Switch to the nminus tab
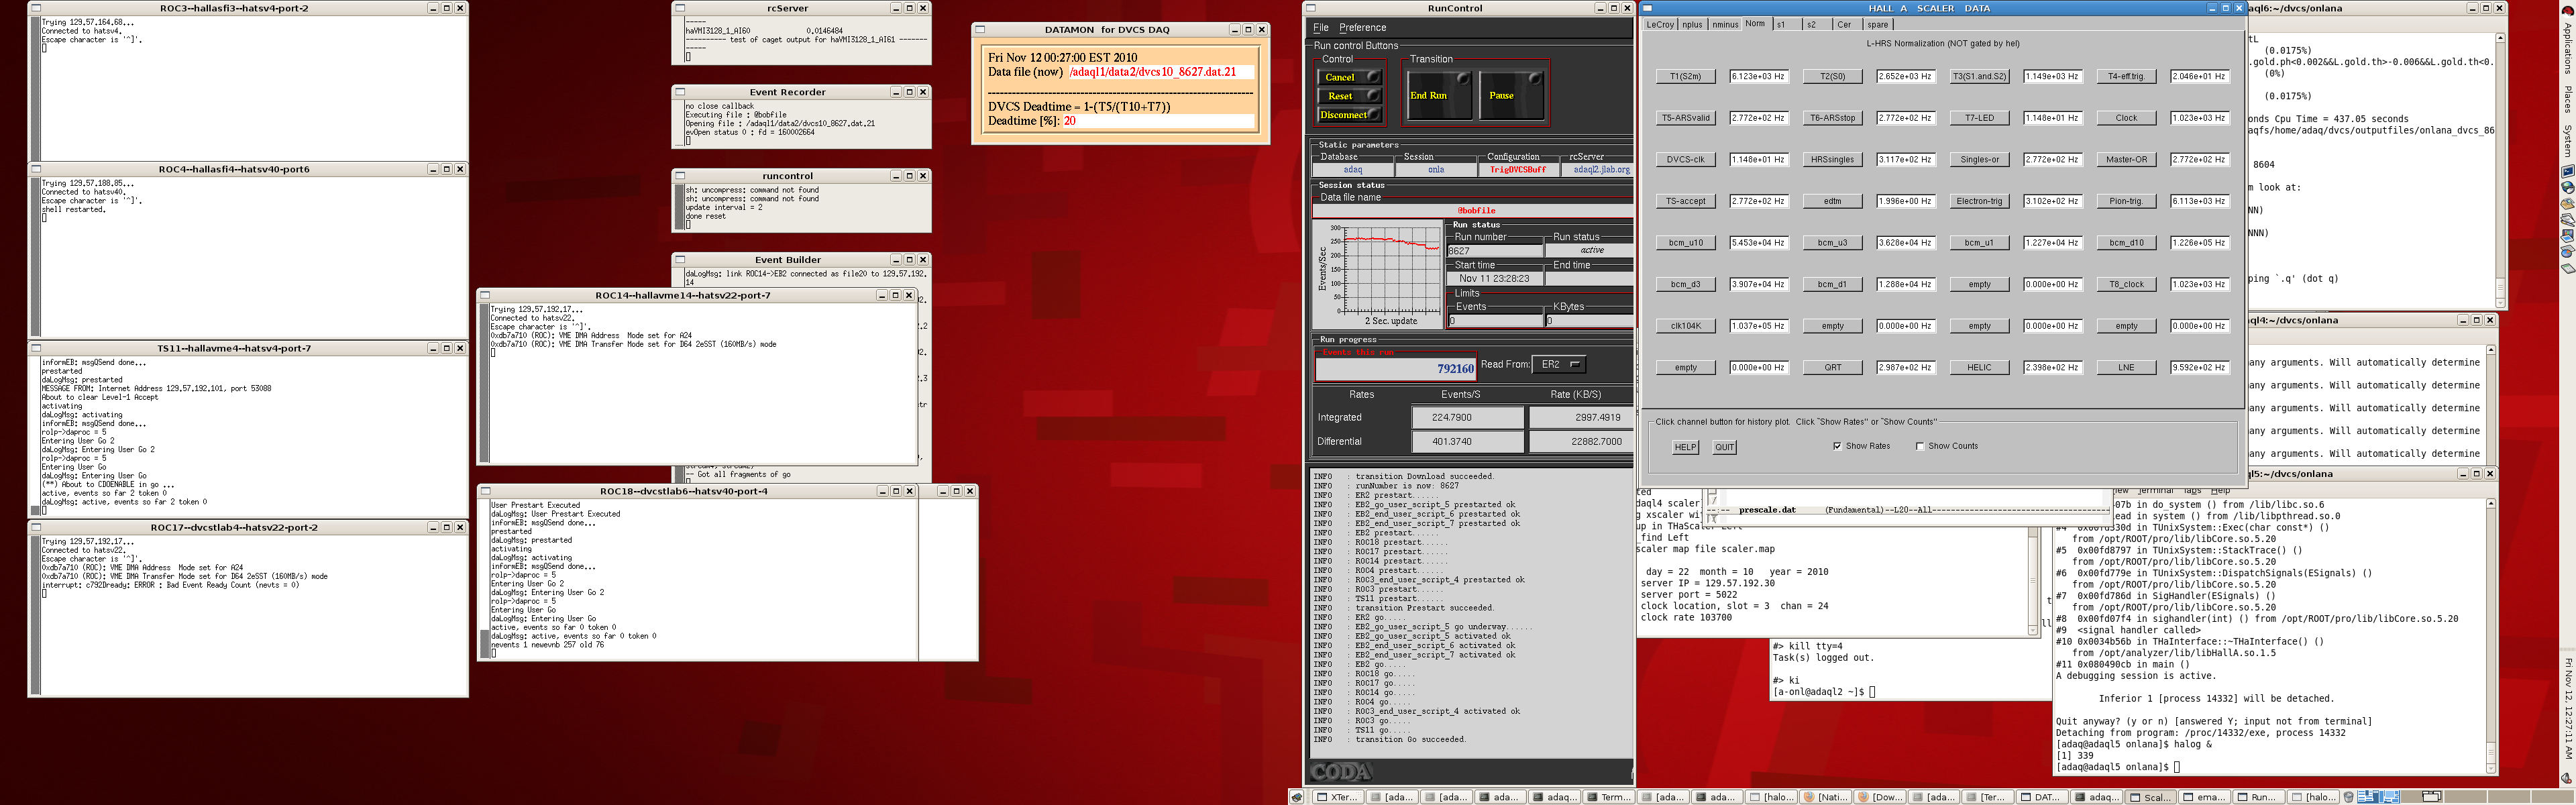Viewport: 2576px width, 805px height. point(1725,25)
